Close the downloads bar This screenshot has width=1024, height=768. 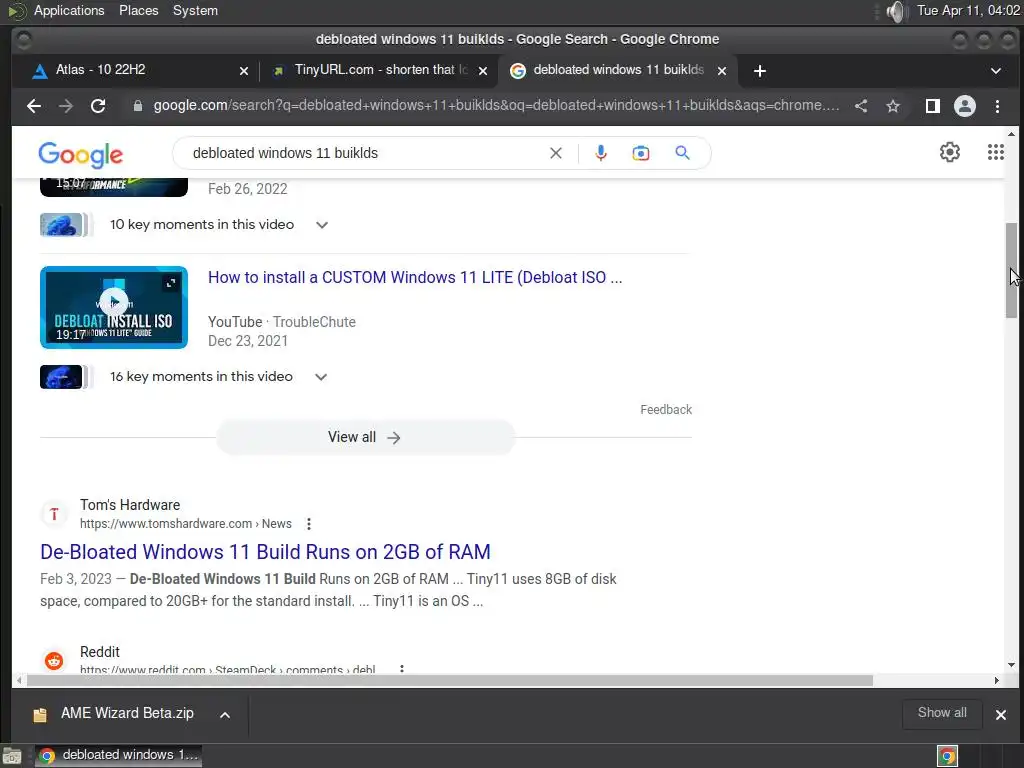click(x=1000, y=714)
